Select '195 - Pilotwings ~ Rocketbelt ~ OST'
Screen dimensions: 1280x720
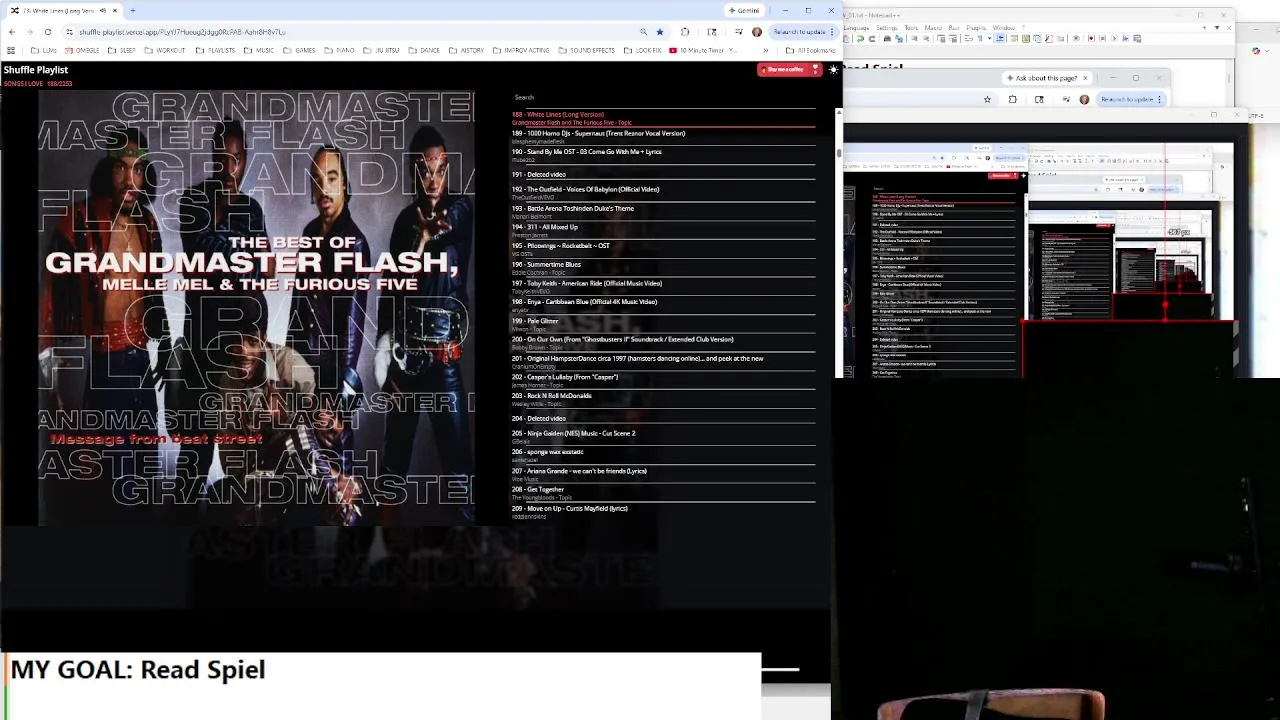pos(663,249)
